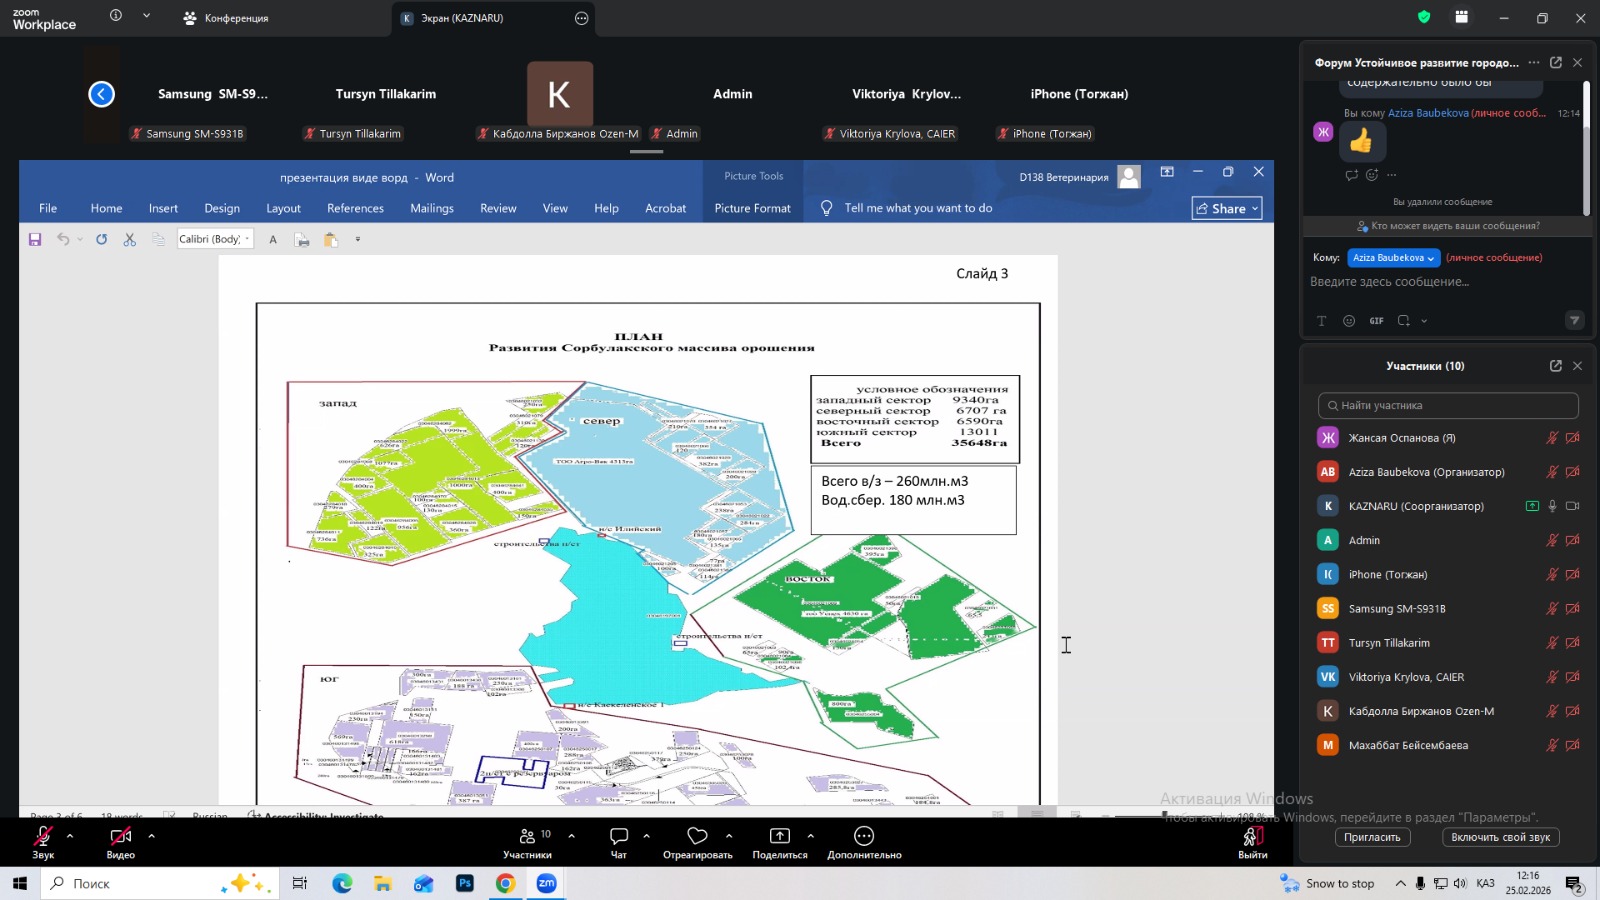Screen dimensions: 1600x900
Task: Open Photoshop from the Windows taskbar
Action: click(465, 883)
